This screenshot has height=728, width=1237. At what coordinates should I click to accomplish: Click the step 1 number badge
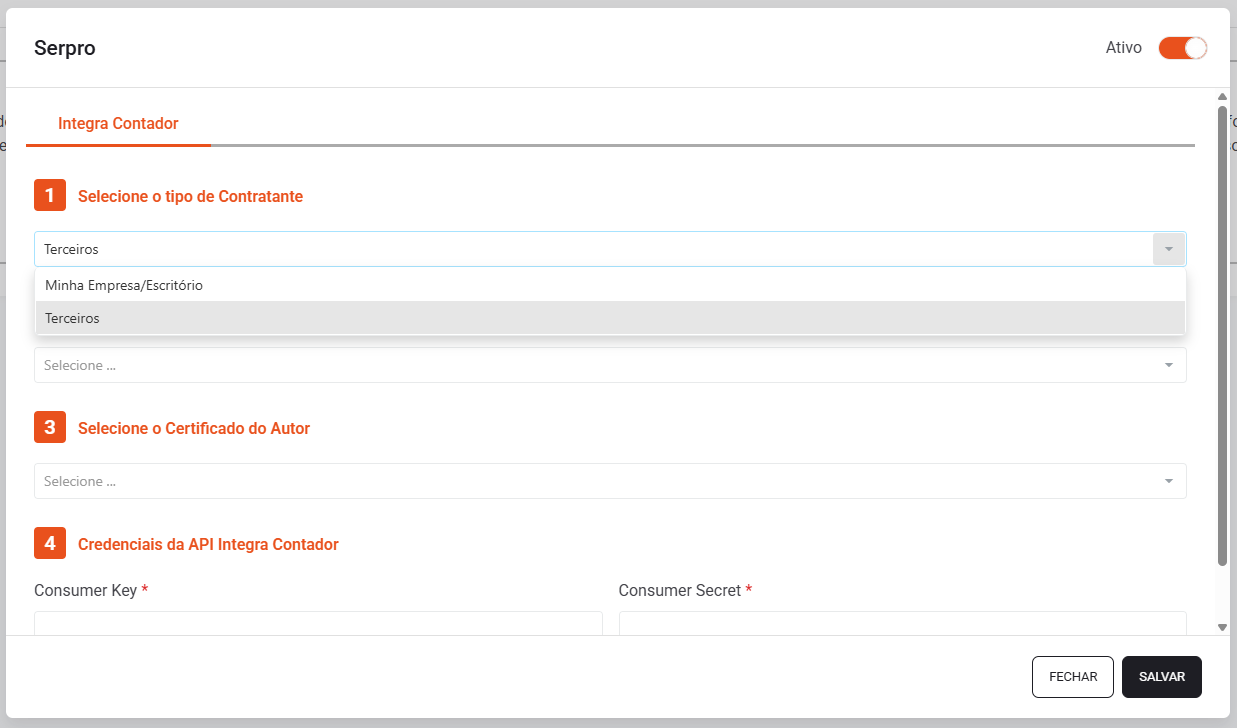pos(50,196)
